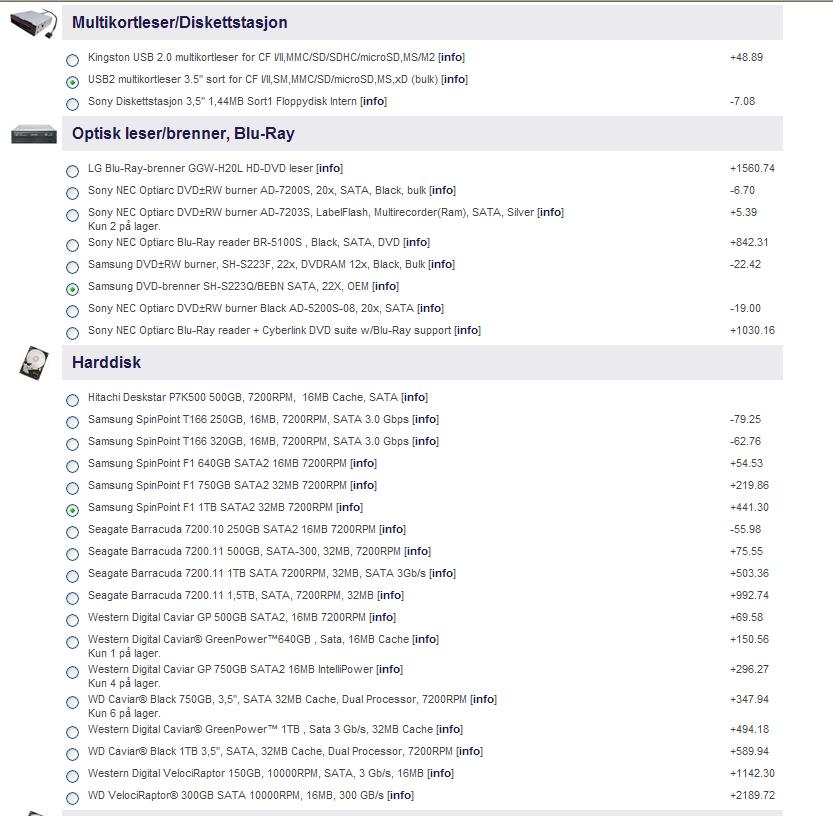833x816 pixels.
Task: Select Kingston USB 2.0 multikortleser radio button
Action: (x=72, y=60)
